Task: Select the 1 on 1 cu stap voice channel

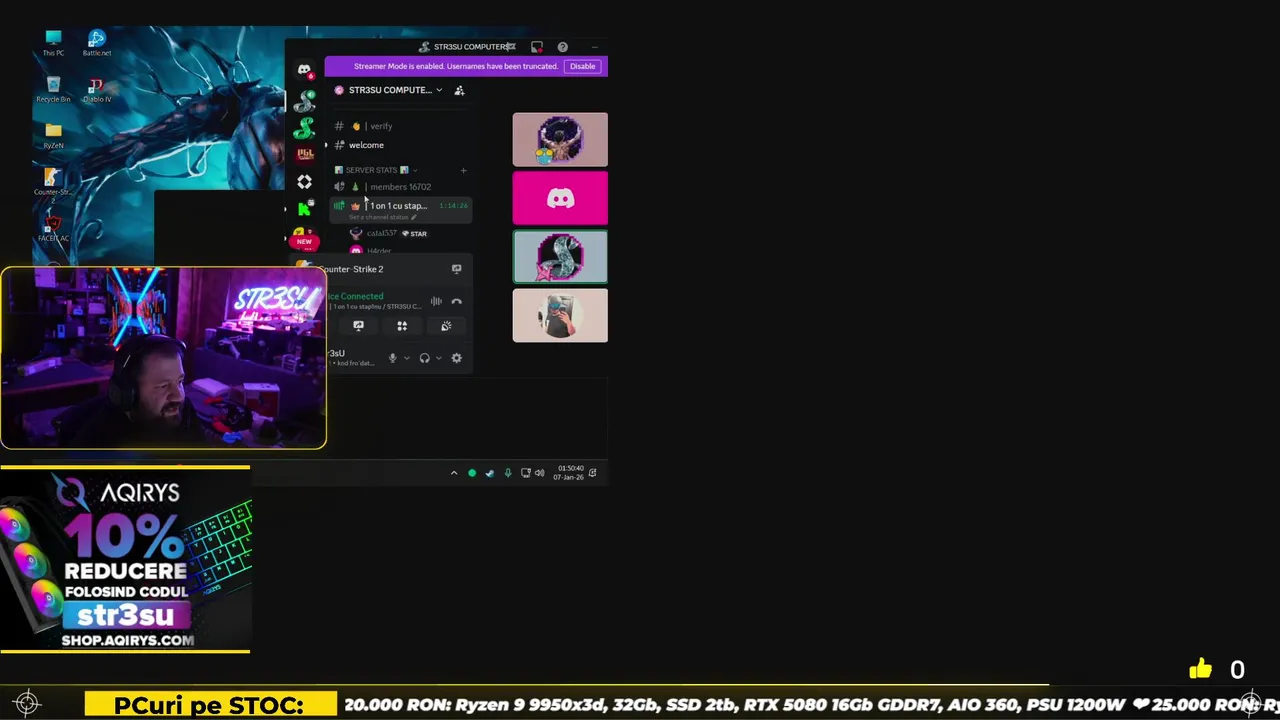Action: [400, 206]
